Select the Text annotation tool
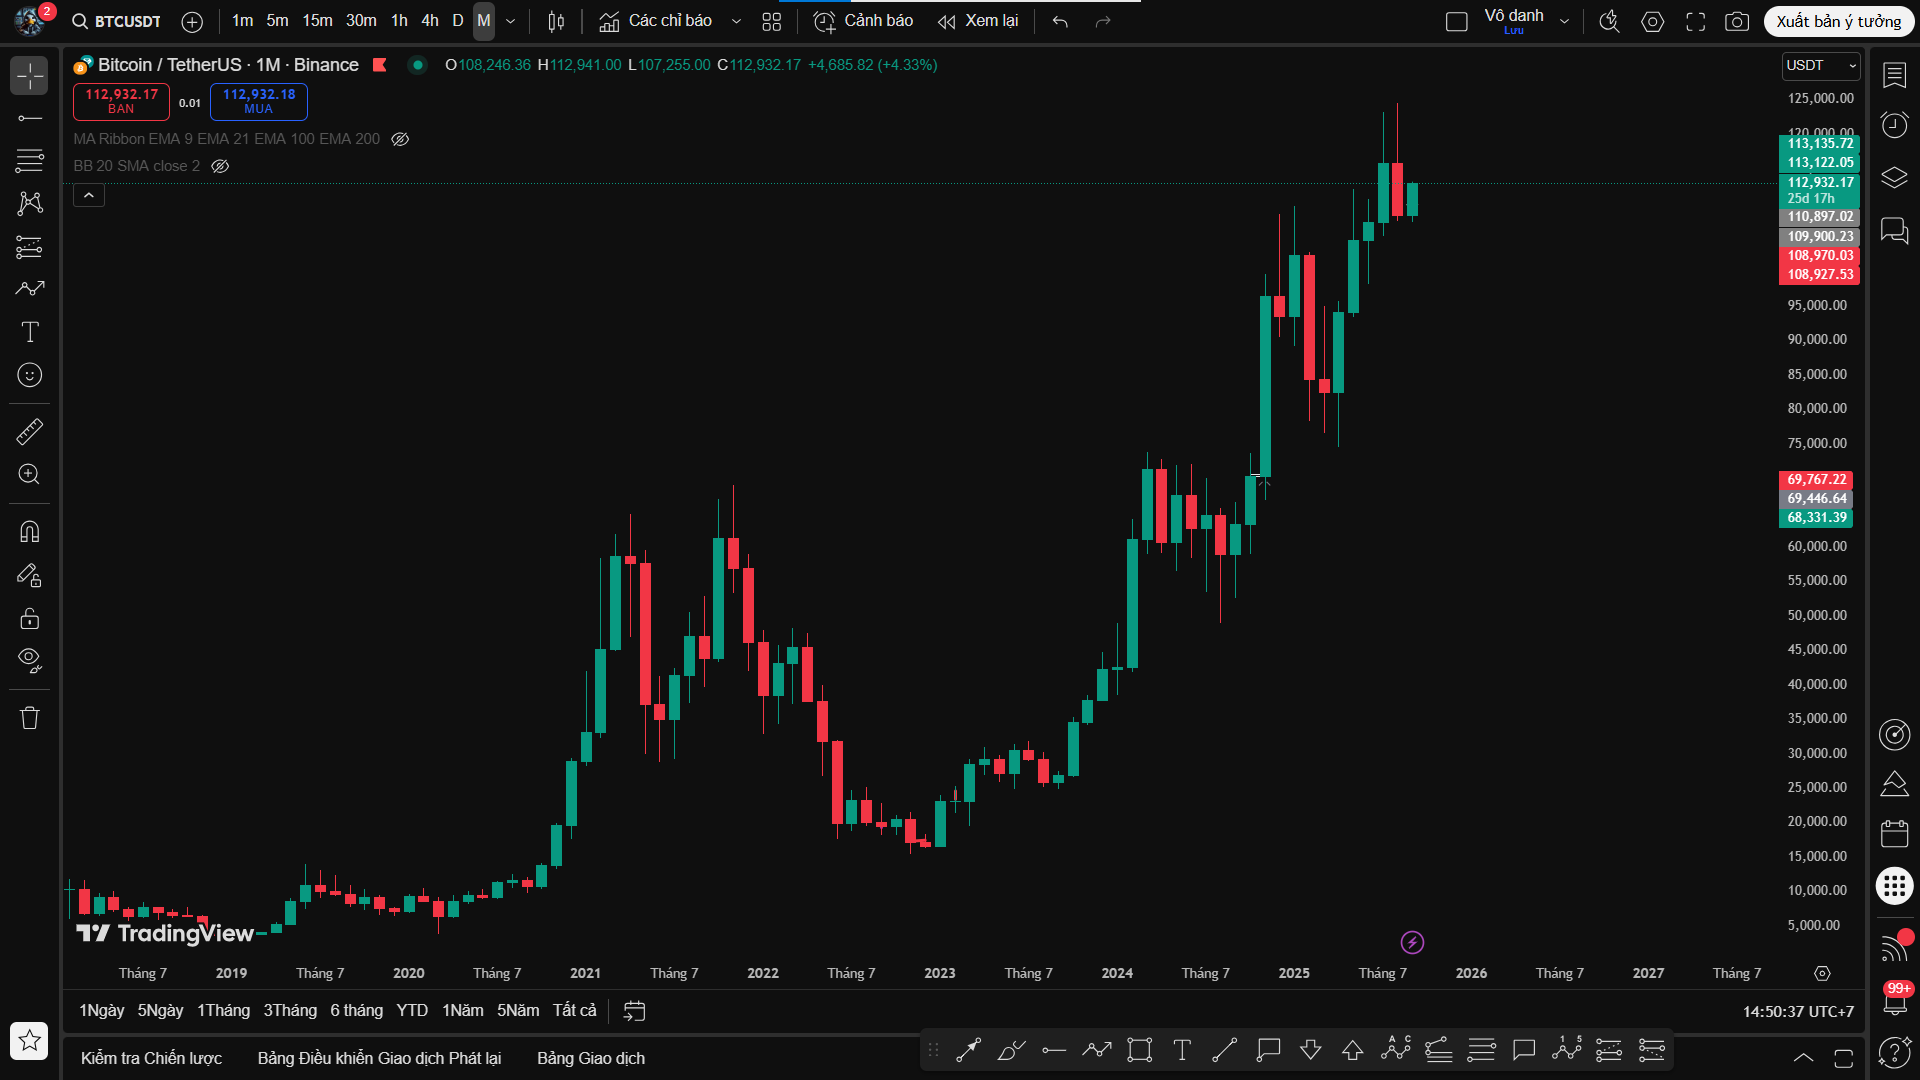The width and height of the screenshot is (1920, 1080). tap(30, 332)
